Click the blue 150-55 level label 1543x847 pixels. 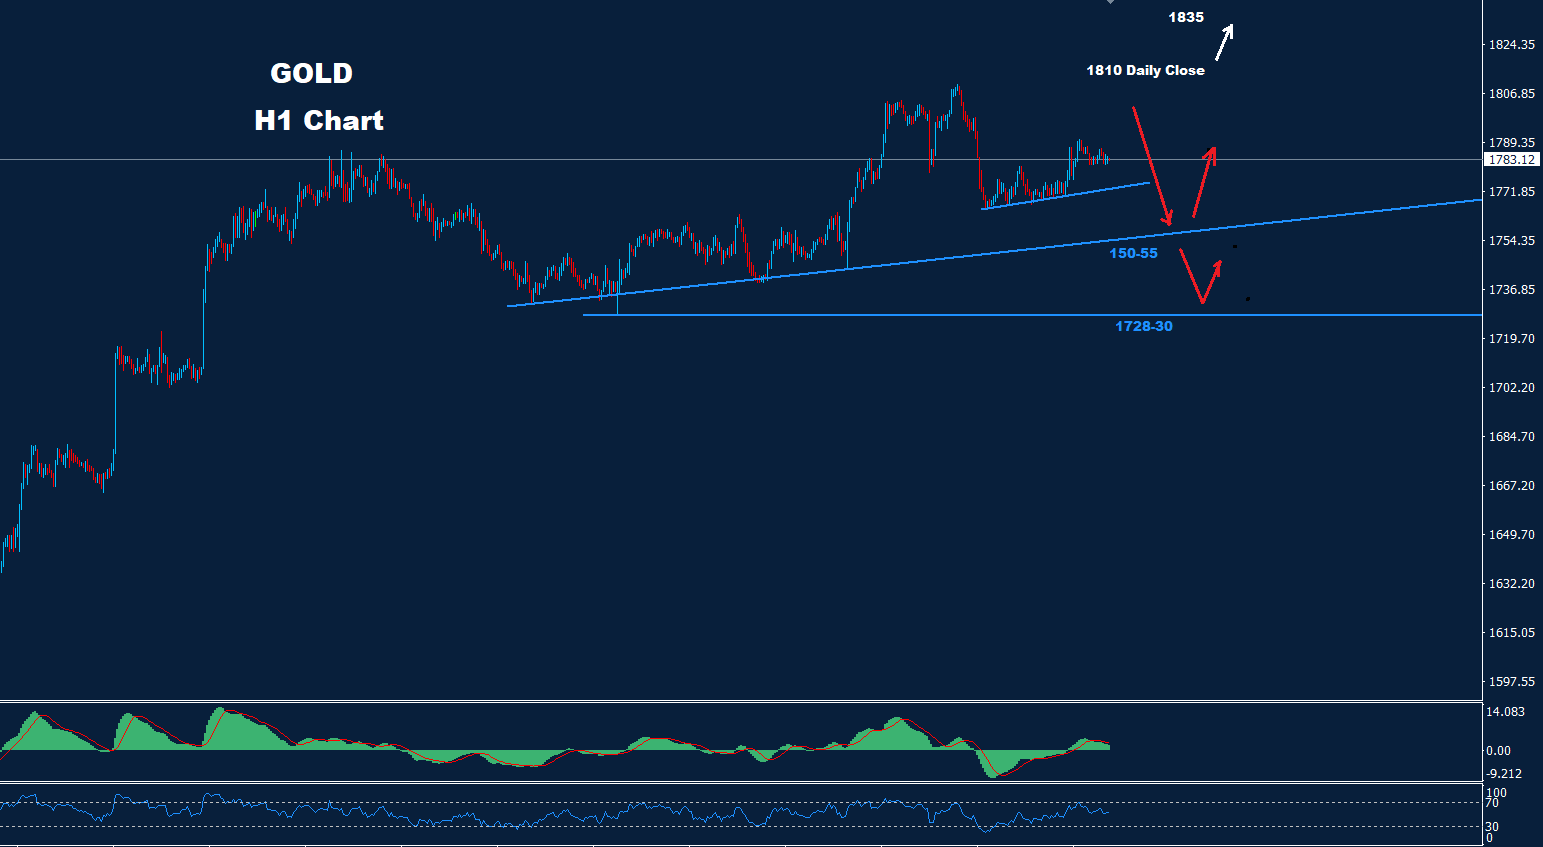(1133, 254)
